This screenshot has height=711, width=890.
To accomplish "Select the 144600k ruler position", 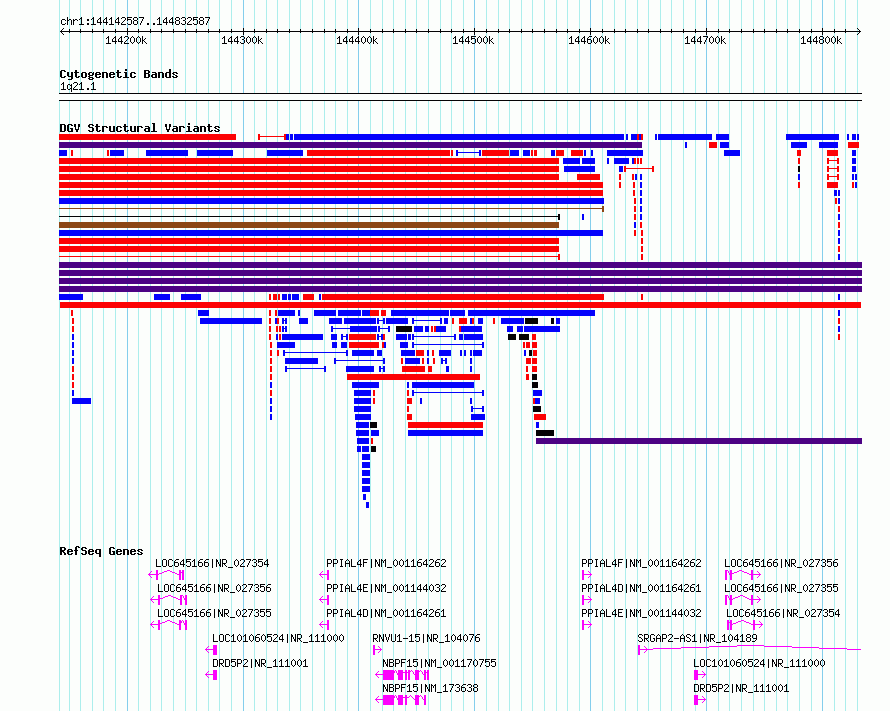I will pos(589,40).
